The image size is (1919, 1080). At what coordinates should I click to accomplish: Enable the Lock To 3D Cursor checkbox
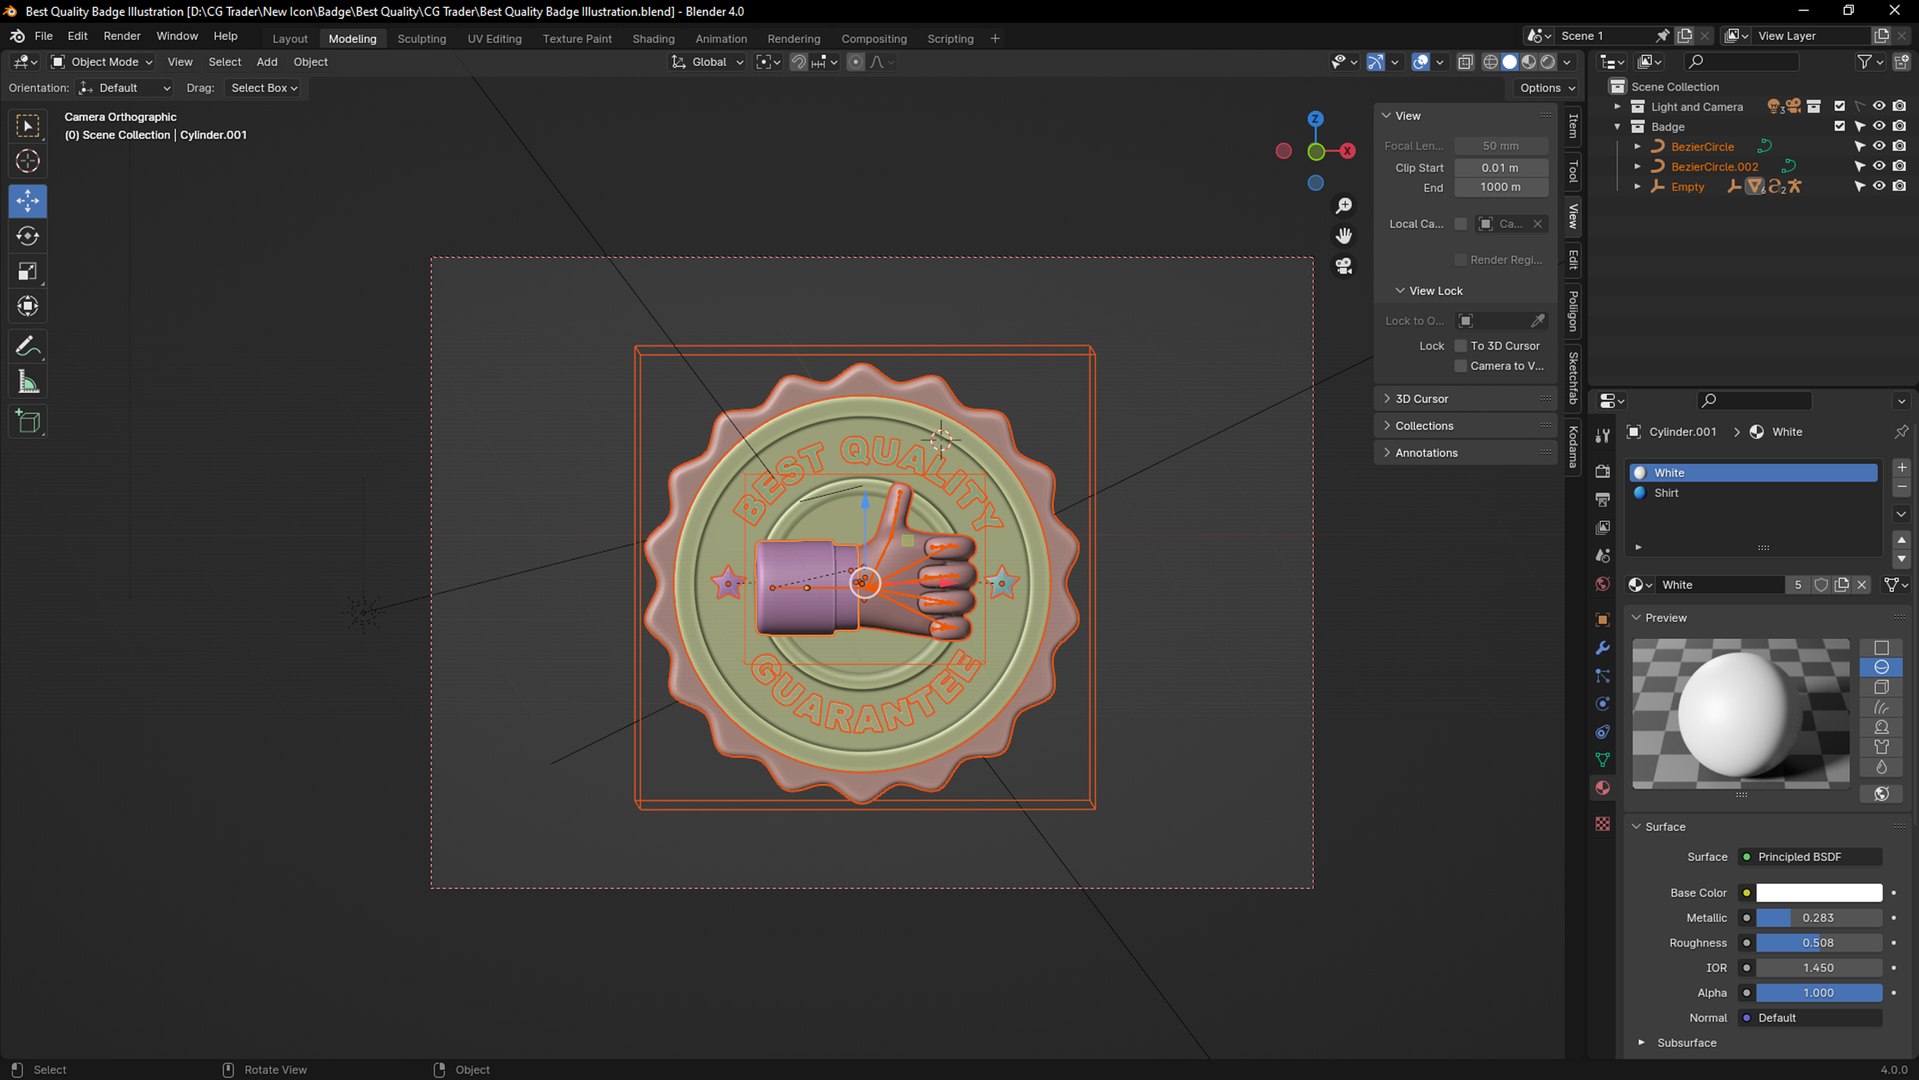[x=1461, y=346]
